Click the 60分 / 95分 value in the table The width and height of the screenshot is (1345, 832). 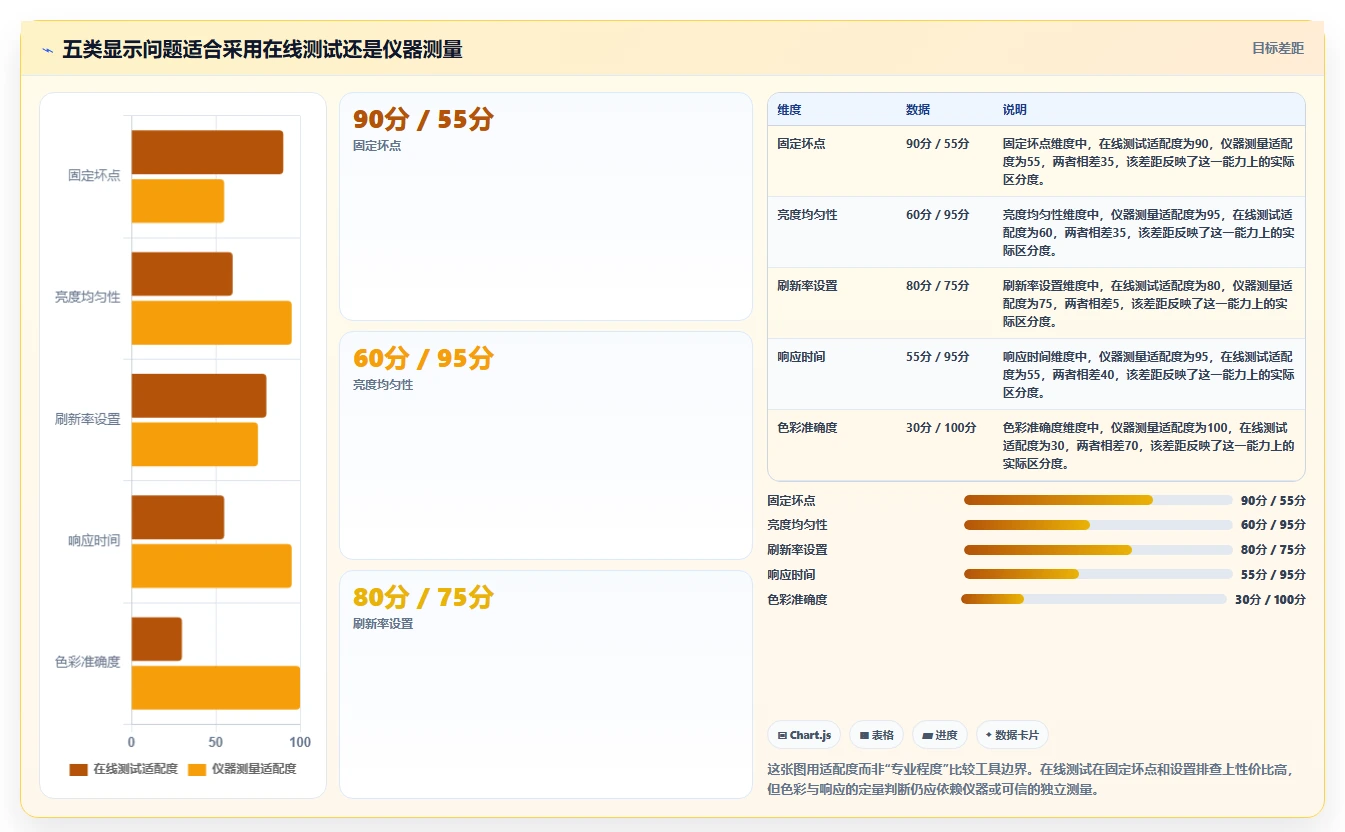coord(938,215)
